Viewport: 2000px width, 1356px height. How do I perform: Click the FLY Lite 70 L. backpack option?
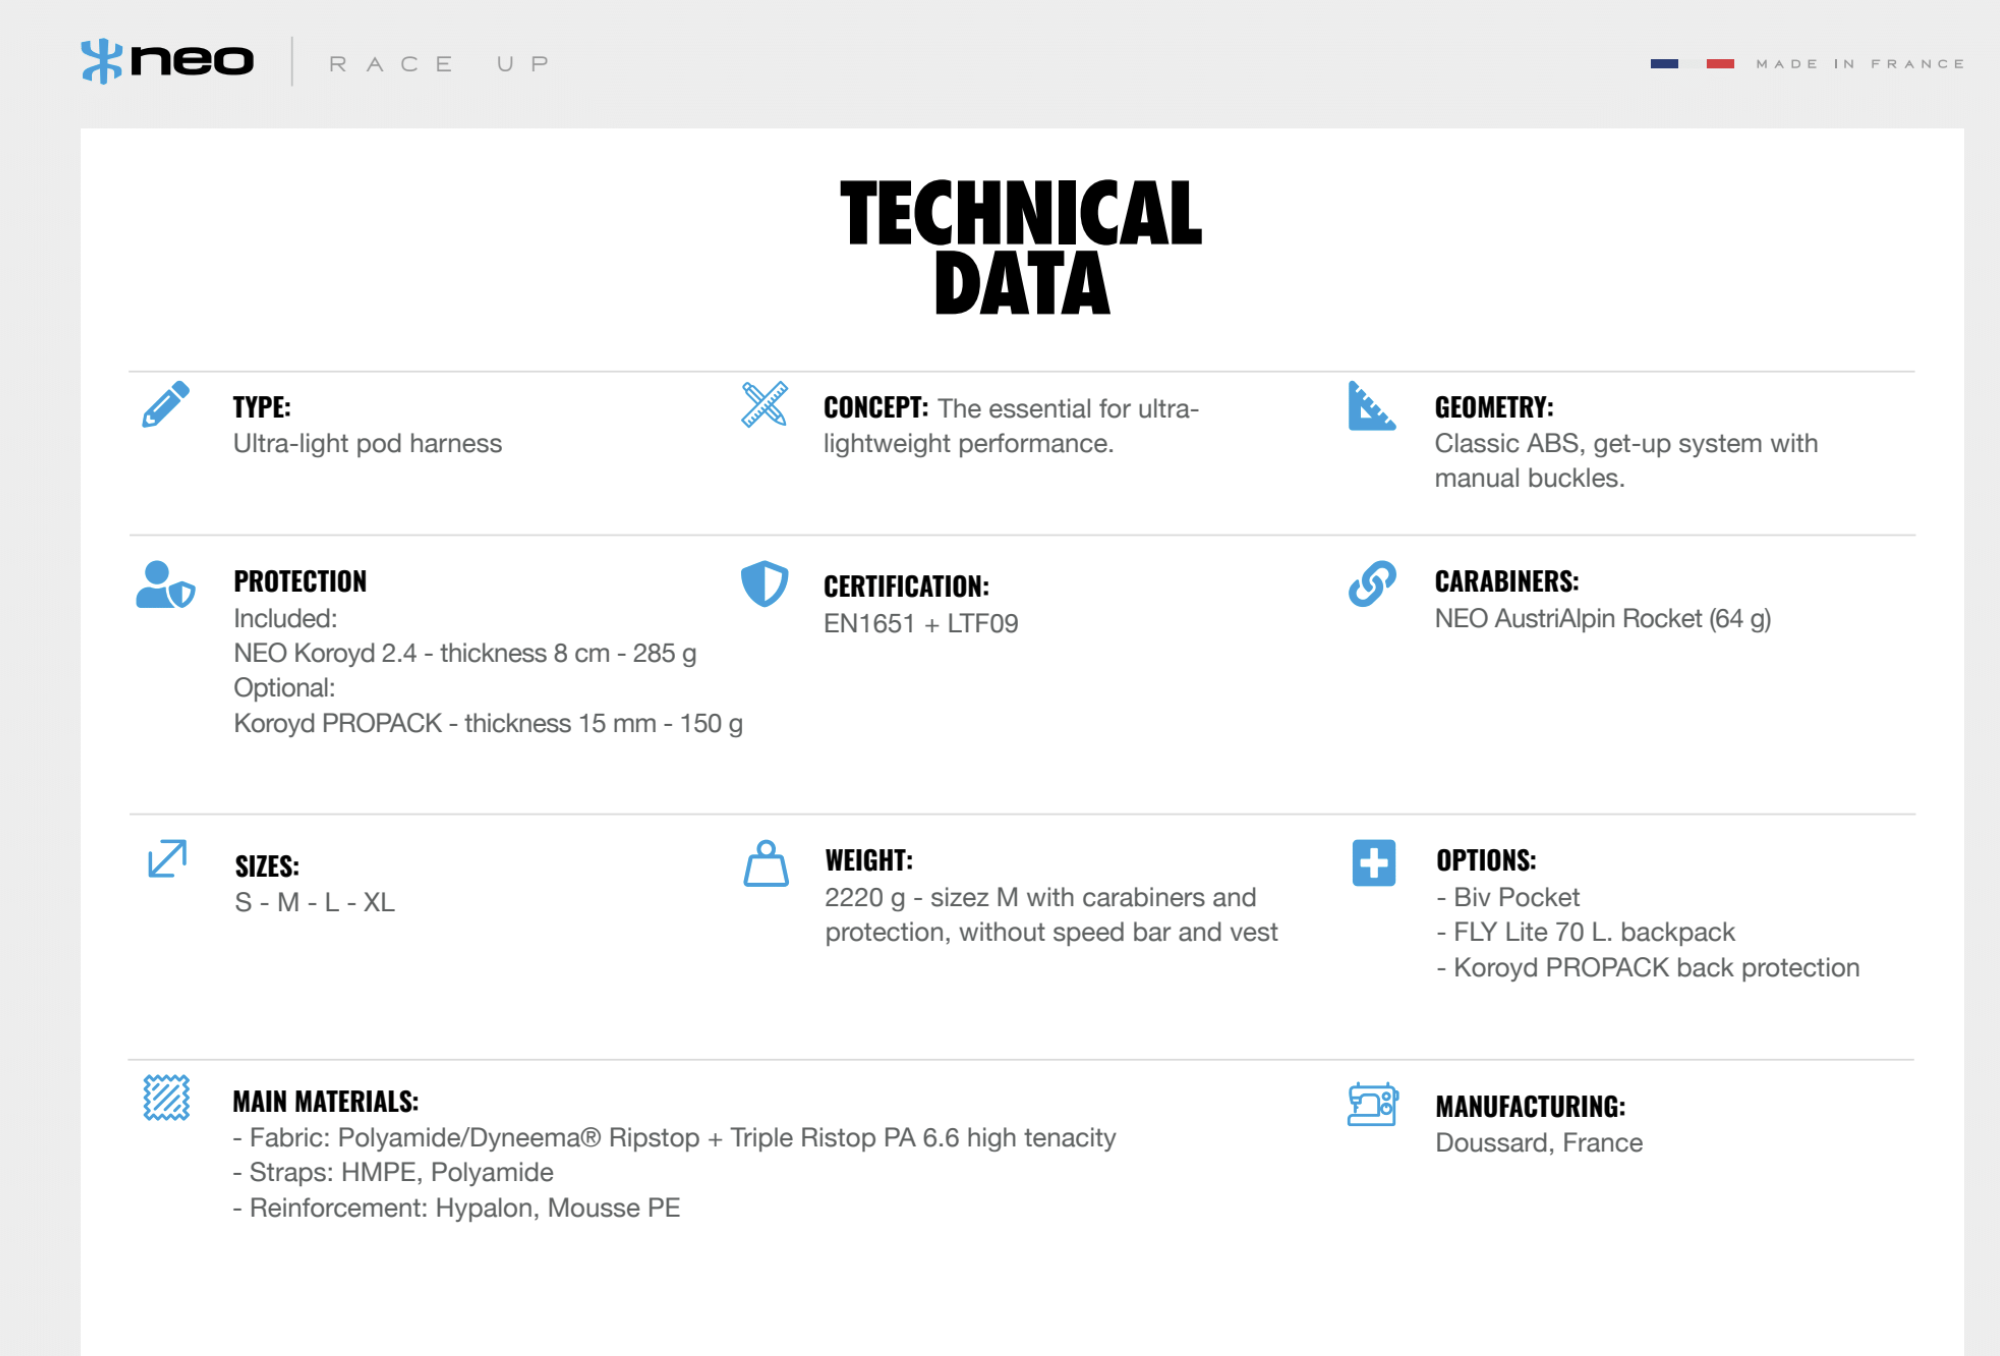[x=1593, y=932]
